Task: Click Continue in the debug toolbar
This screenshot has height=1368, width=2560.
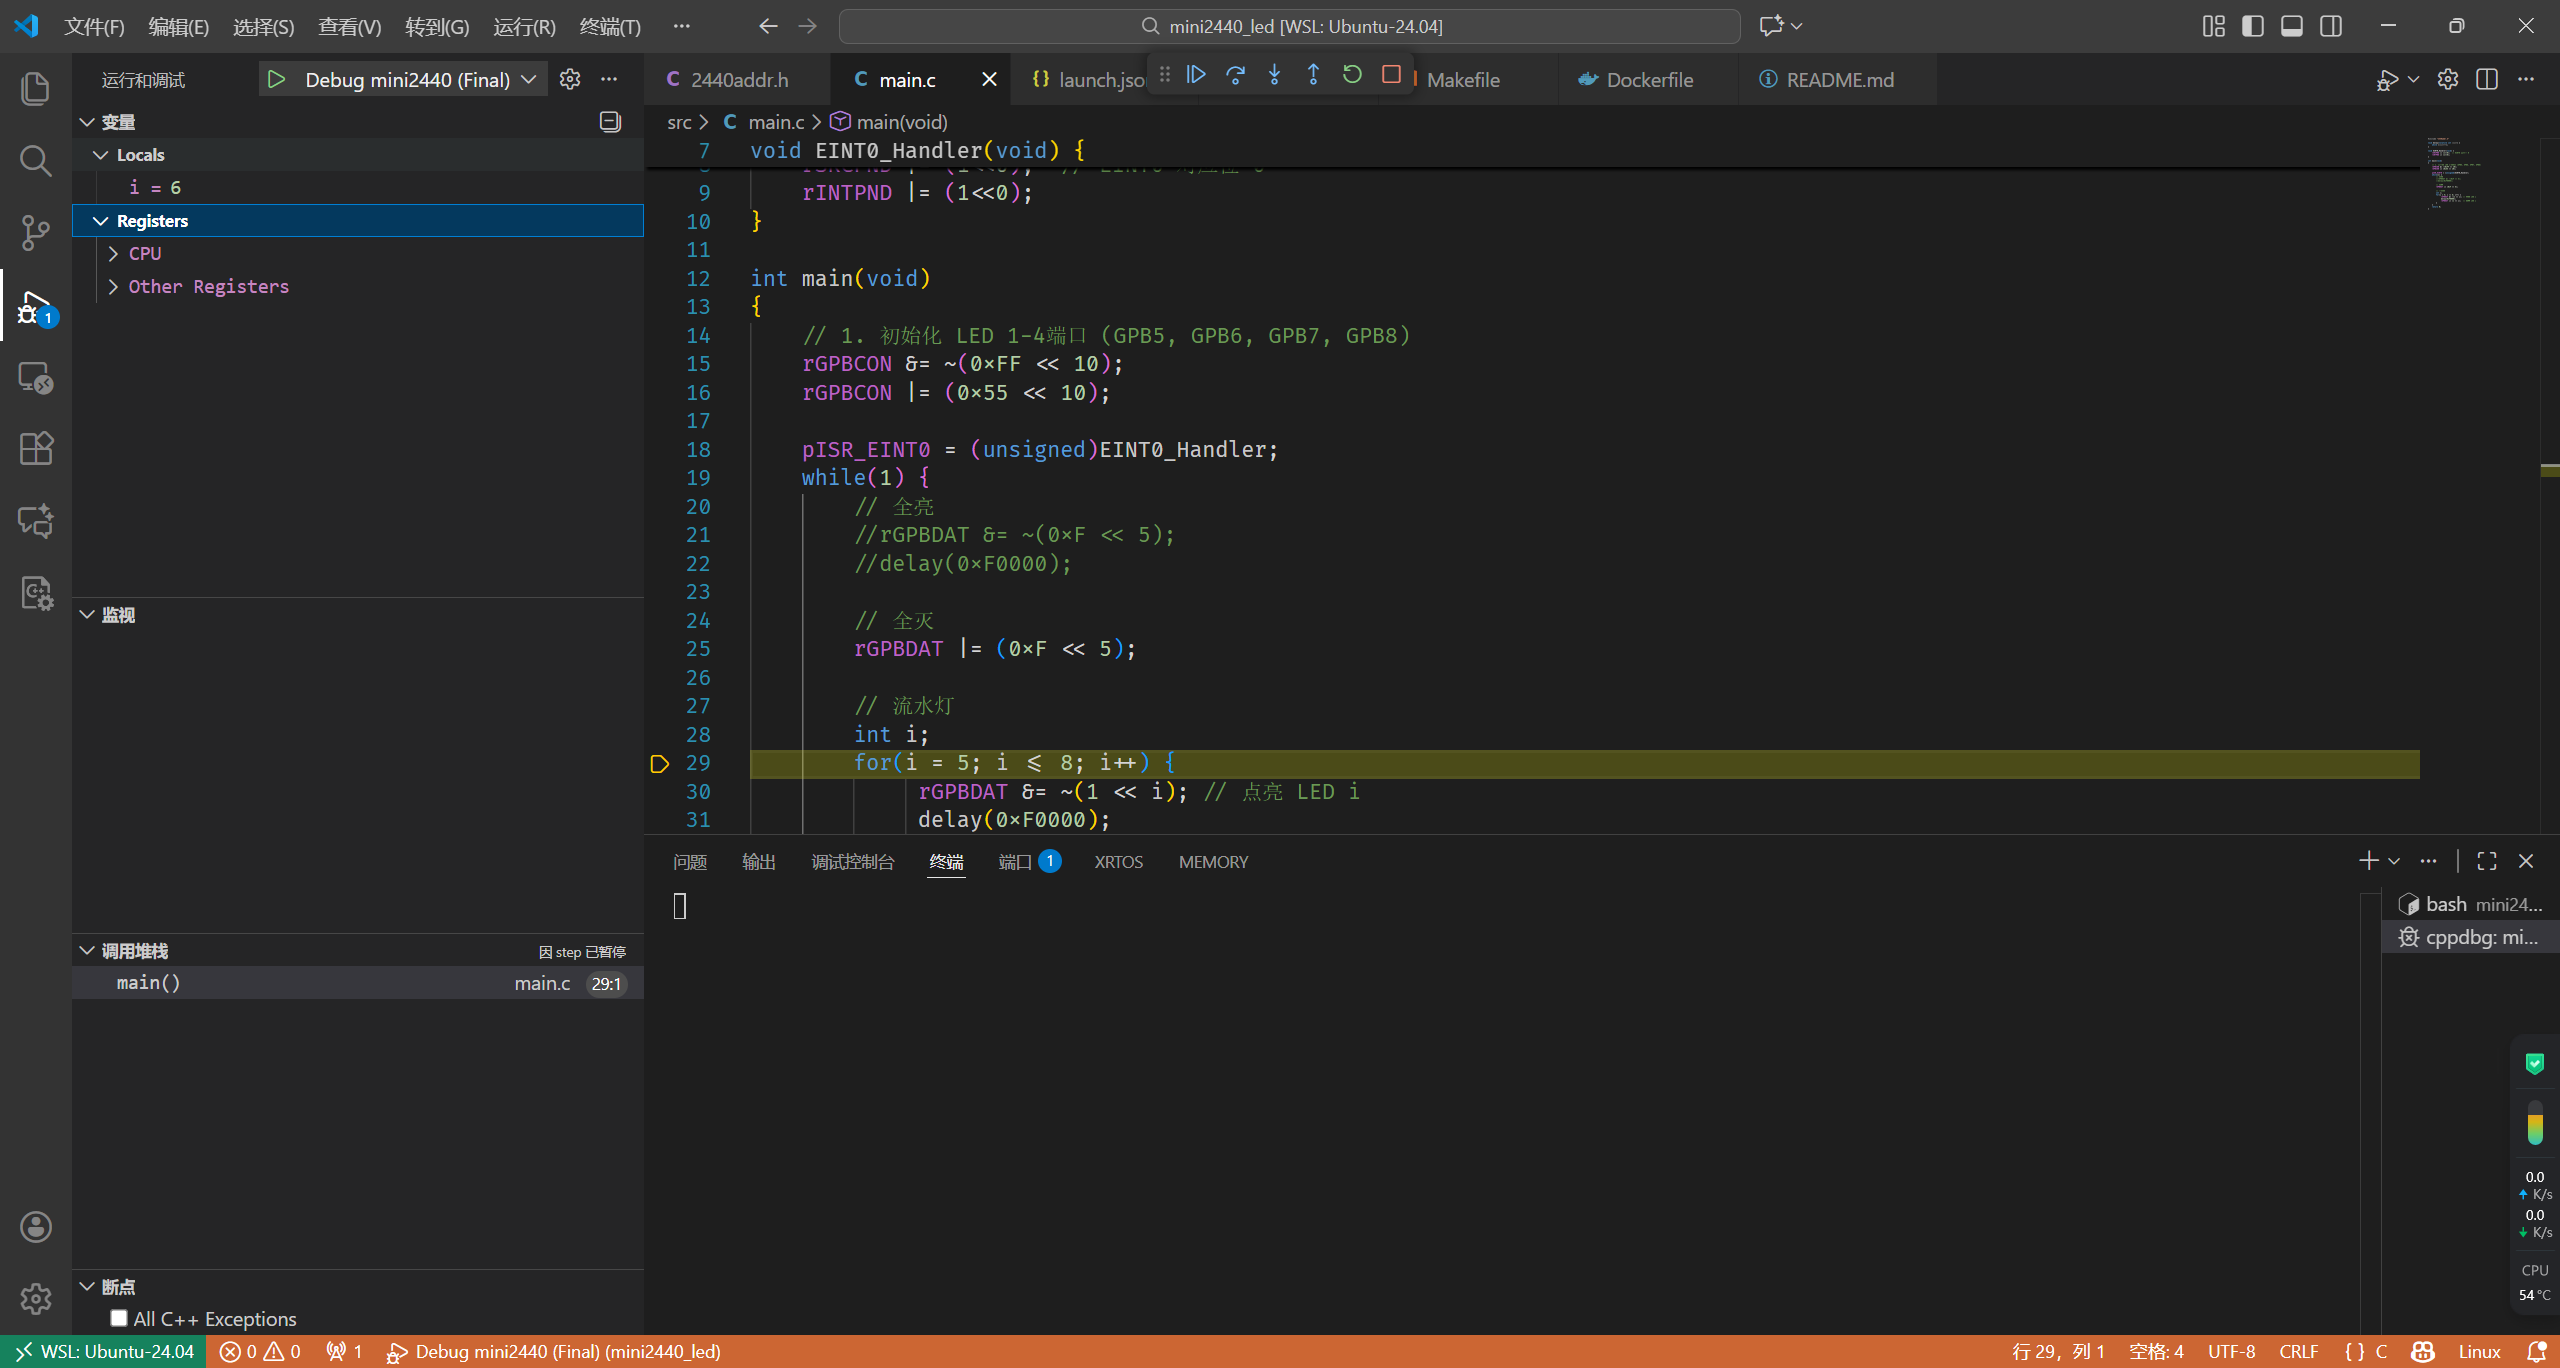Action: point(1196,75)
